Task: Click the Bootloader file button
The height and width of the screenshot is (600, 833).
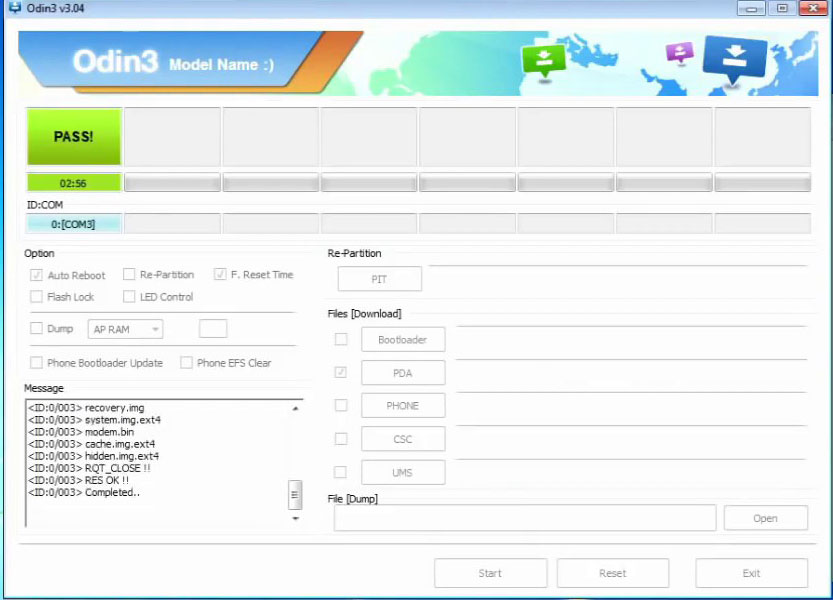Action: 403,340
